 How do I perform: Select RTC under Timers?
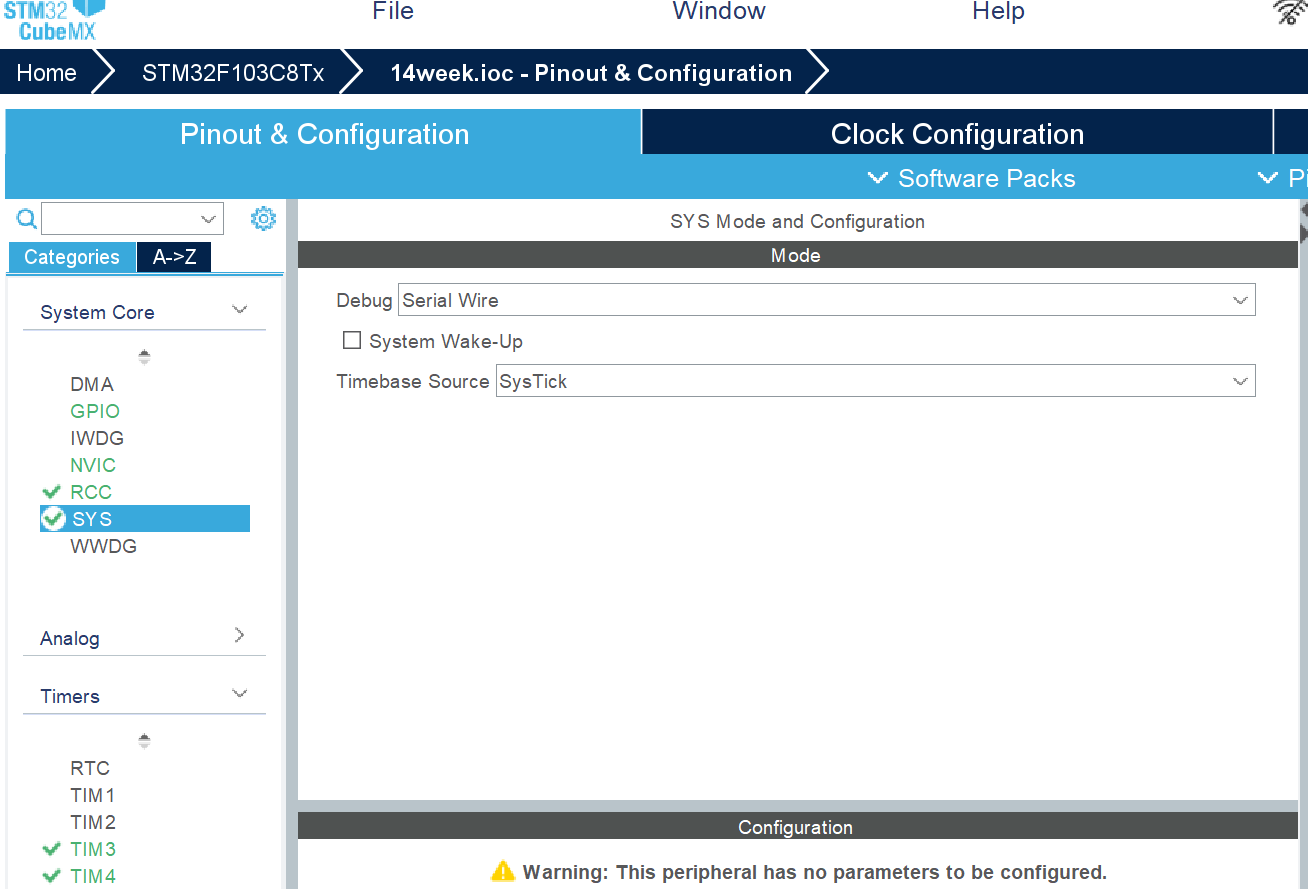(90, 768)
